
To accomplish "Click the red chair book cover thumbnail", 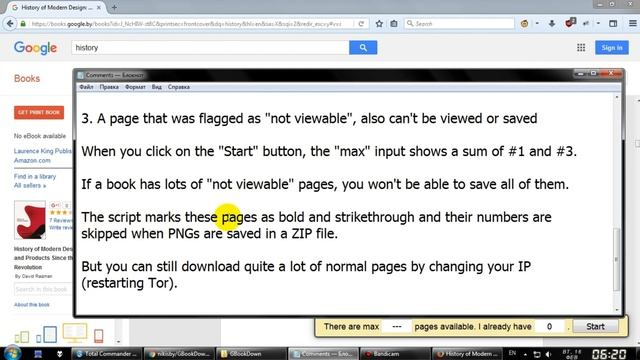I will (x=30, y=220).
